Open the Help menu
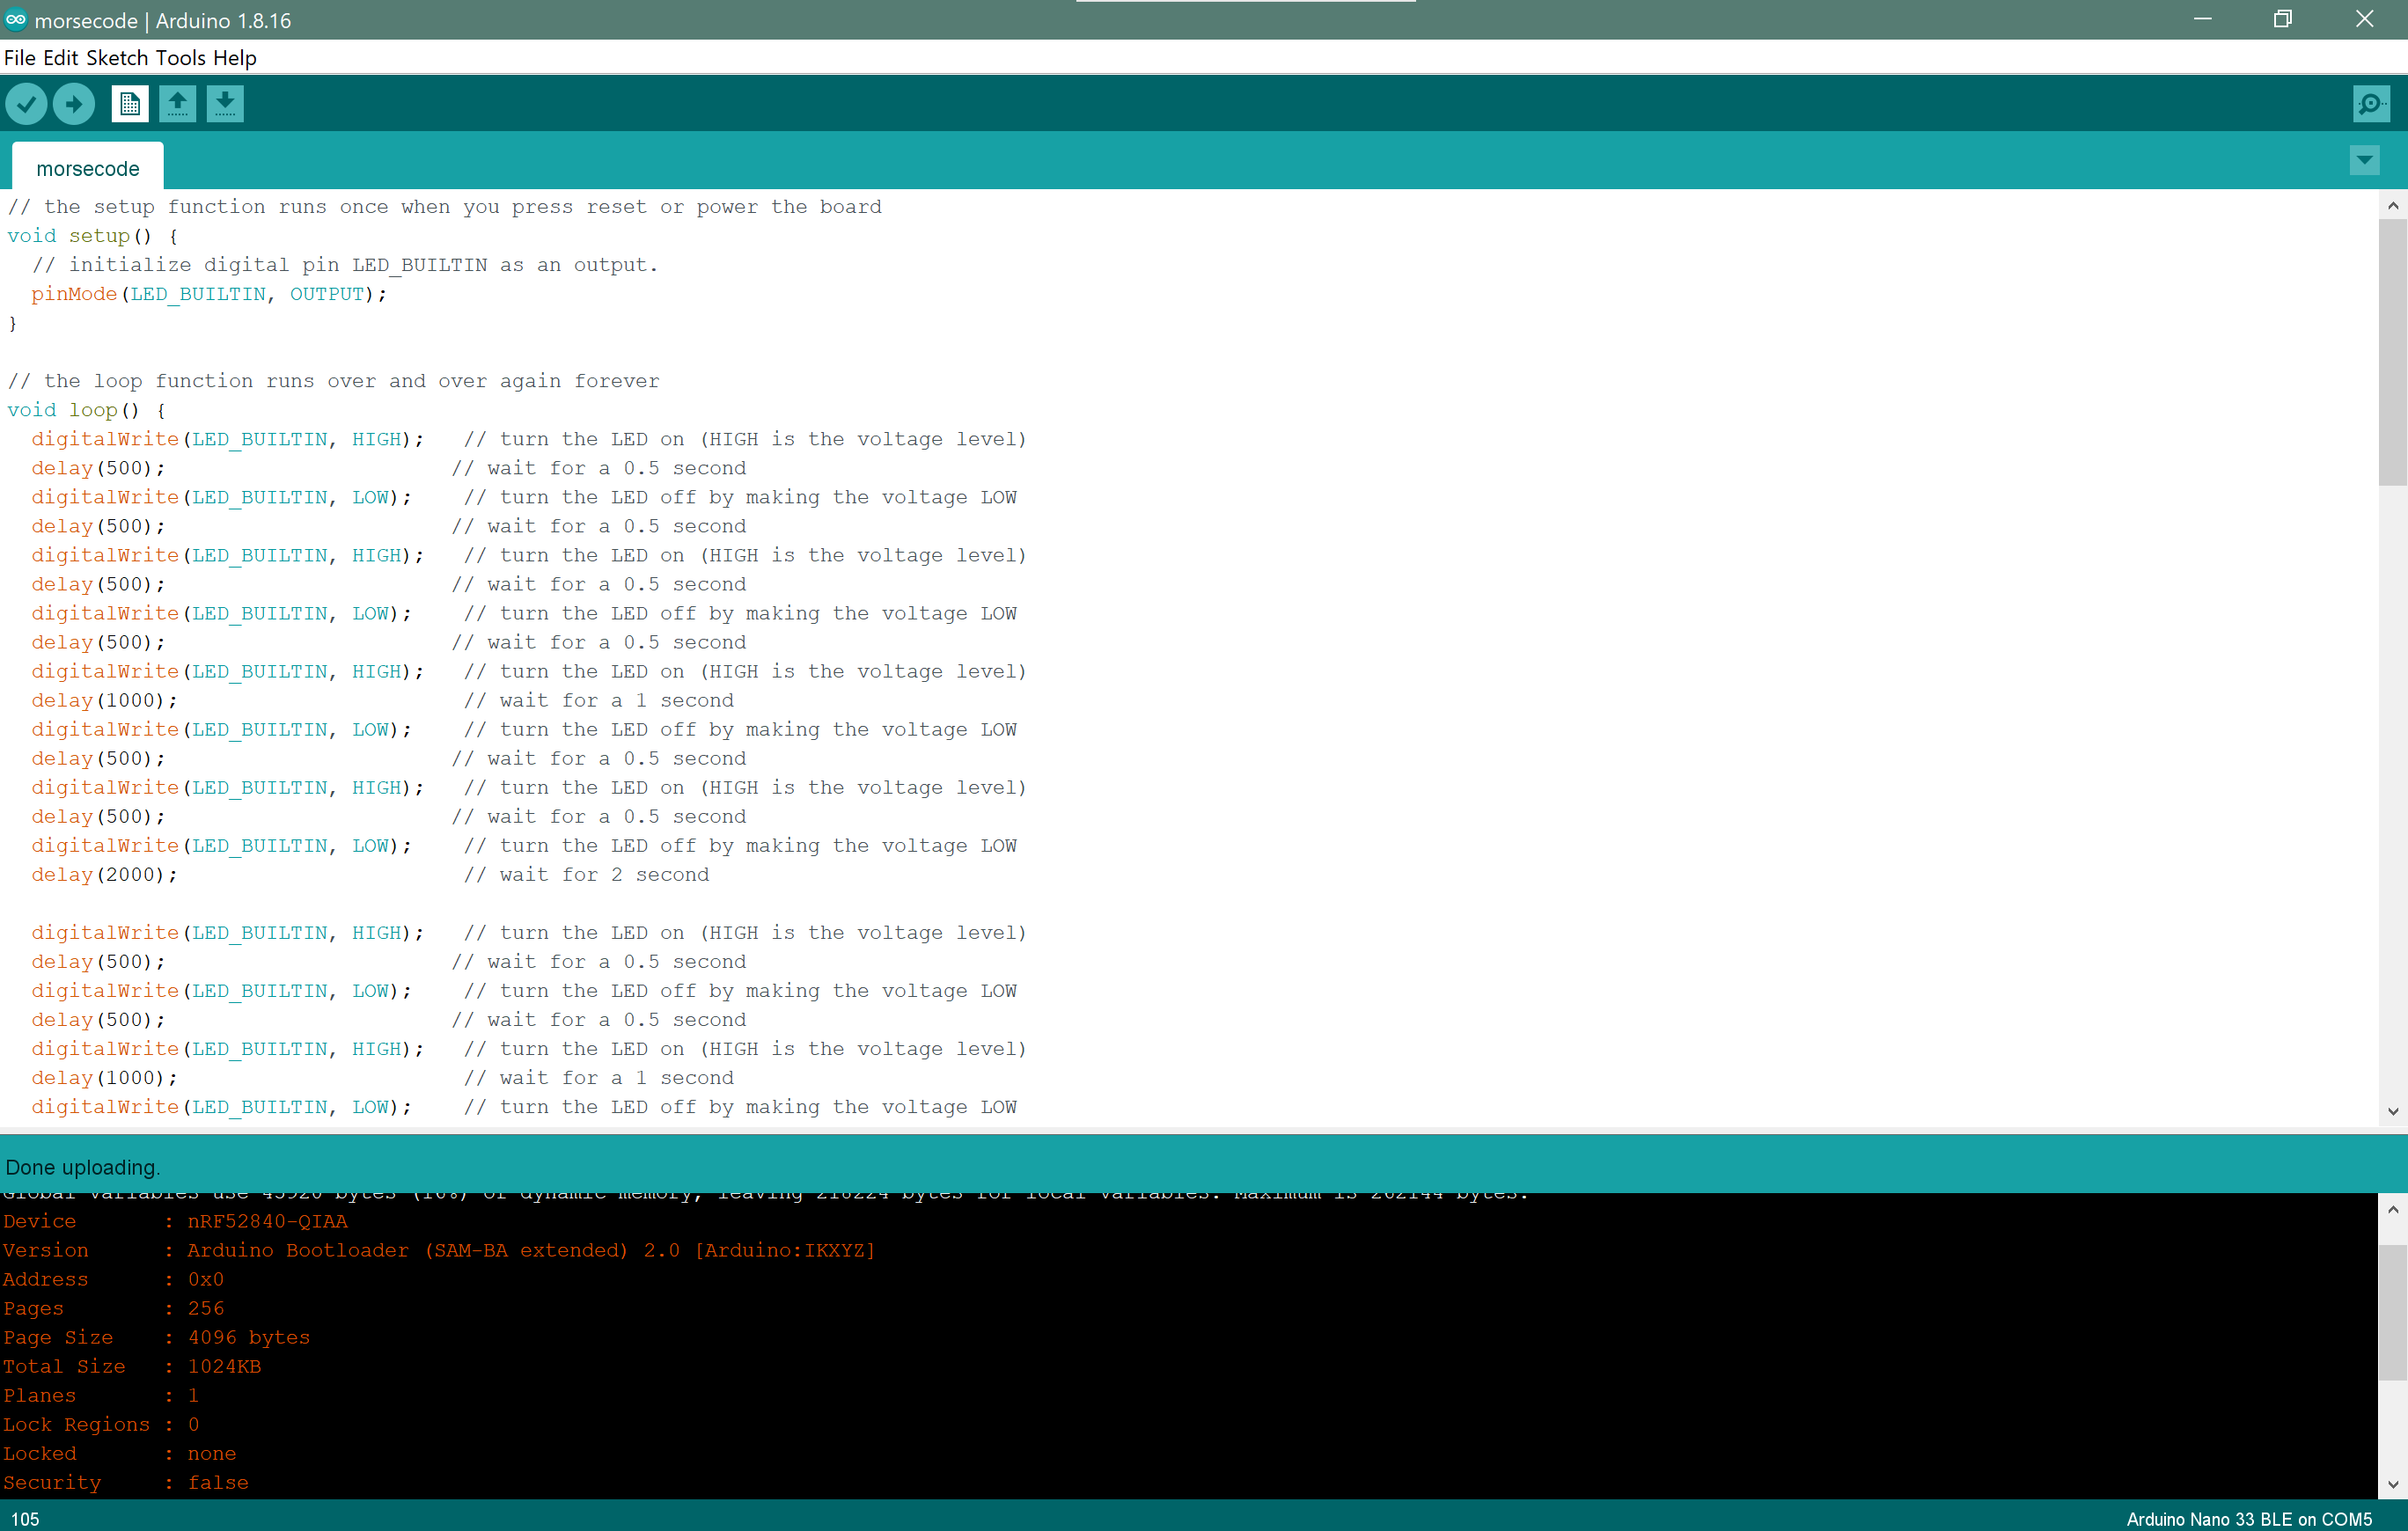The height and width of the screenshot is (1531, 2408). click(x=235, y=58)
